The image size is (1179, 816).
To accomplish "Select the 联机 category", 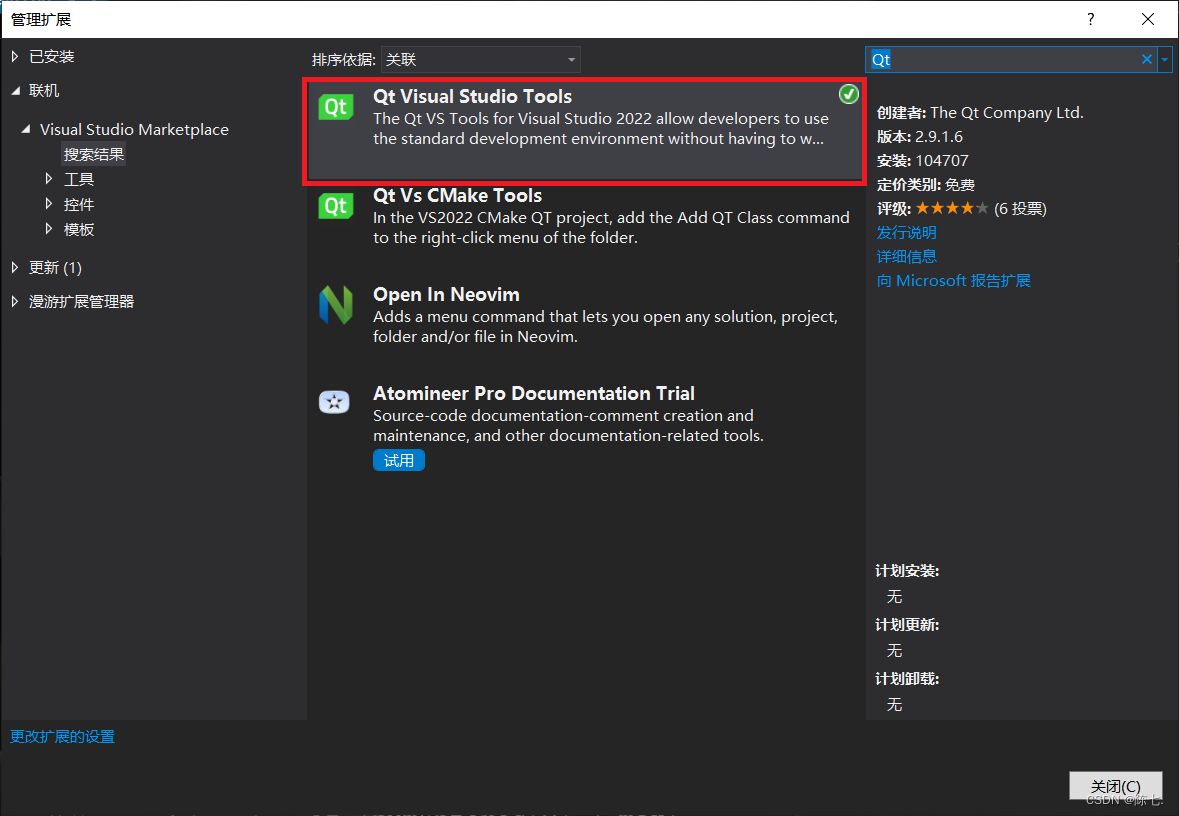I will tap(44, 91).
